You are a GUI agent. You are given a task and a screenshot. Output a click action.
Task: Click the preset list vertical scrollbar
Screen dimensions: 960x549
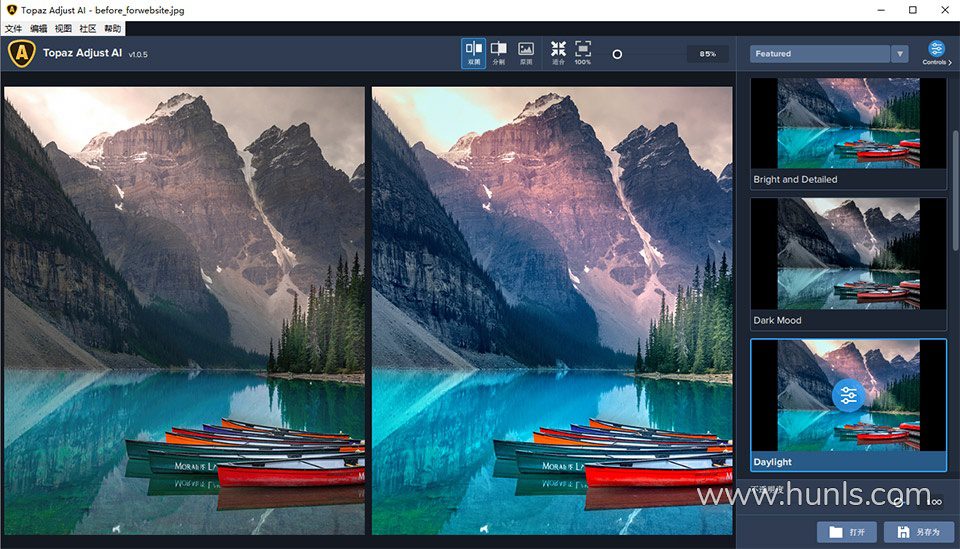(x=955, y=190)
